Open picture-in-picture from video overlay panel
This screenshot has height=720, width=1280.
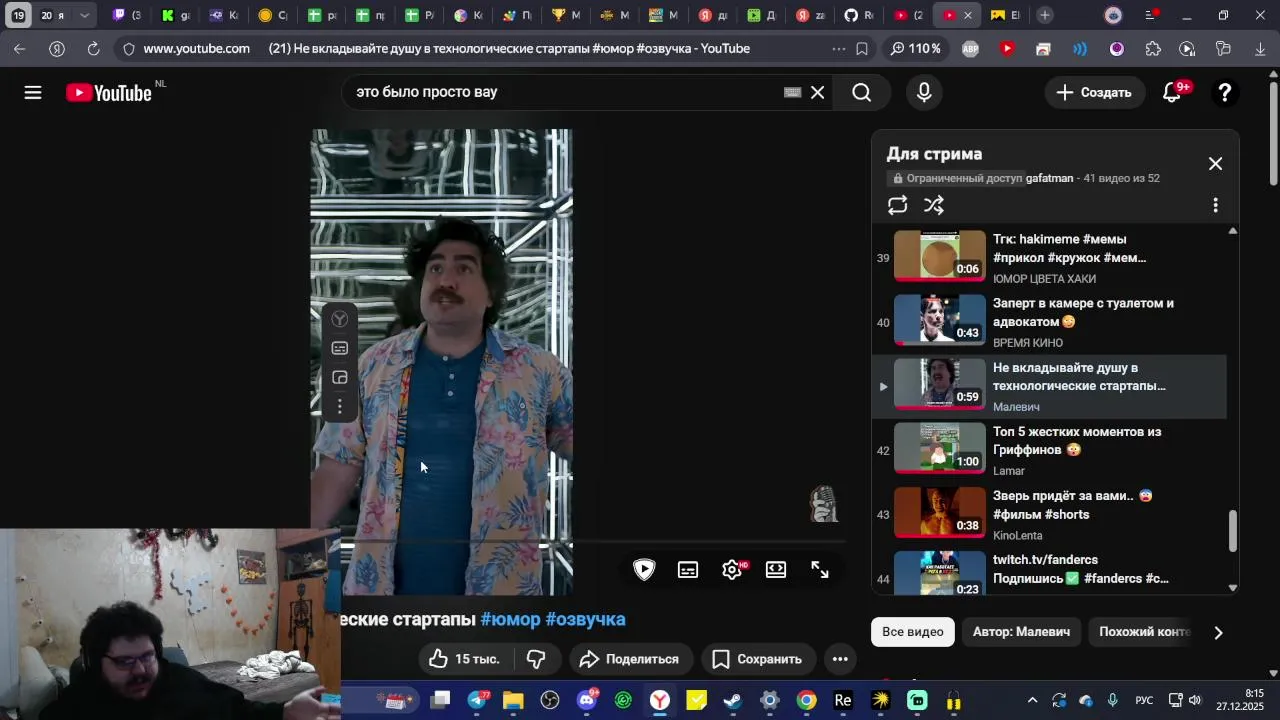point(340,377)
